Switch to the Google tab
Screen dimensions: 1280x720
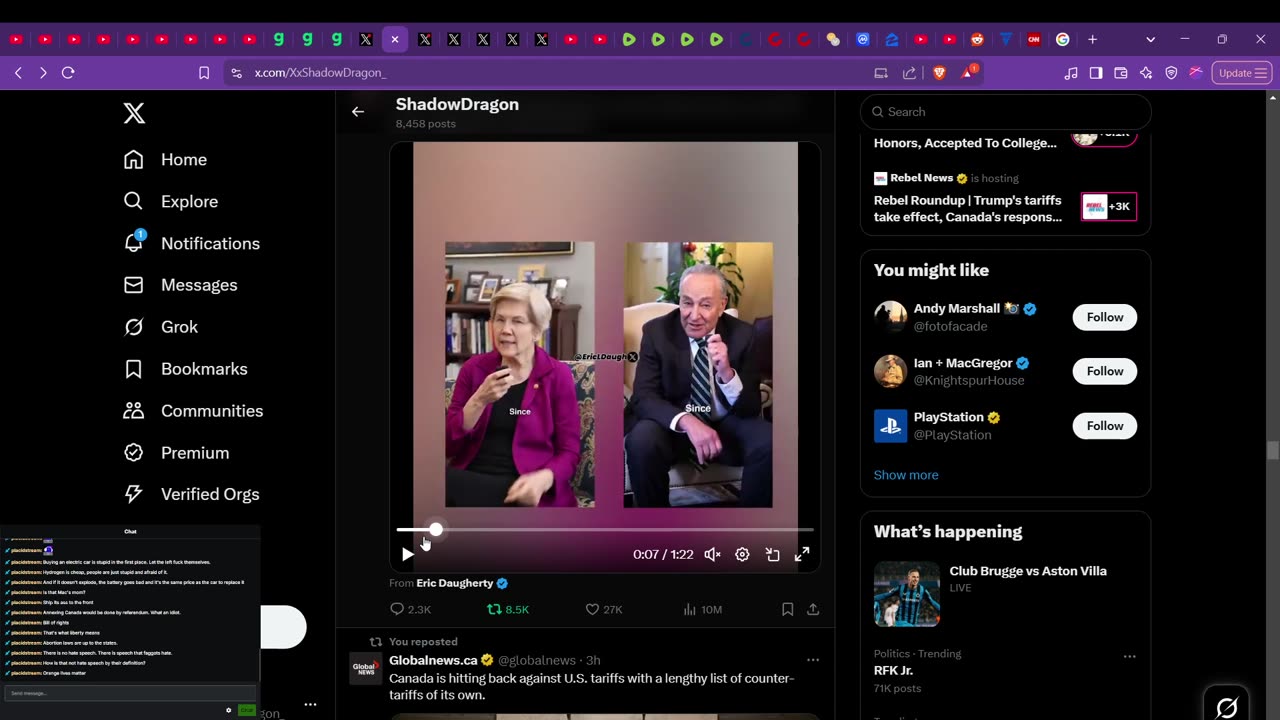pyautogui.click(x=1063, y=39)
